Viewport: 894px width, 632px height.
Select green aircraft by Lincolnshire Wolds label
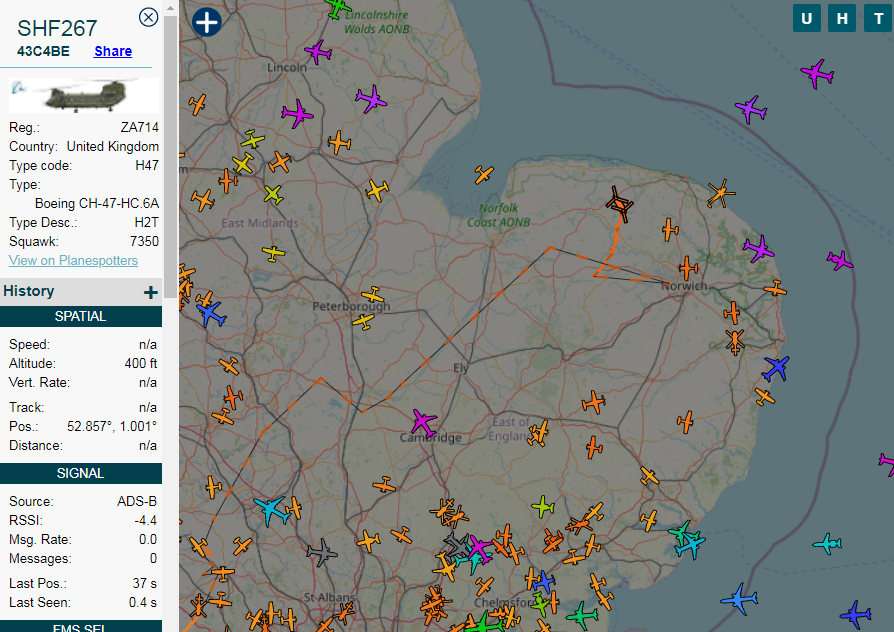coord(338,8)
